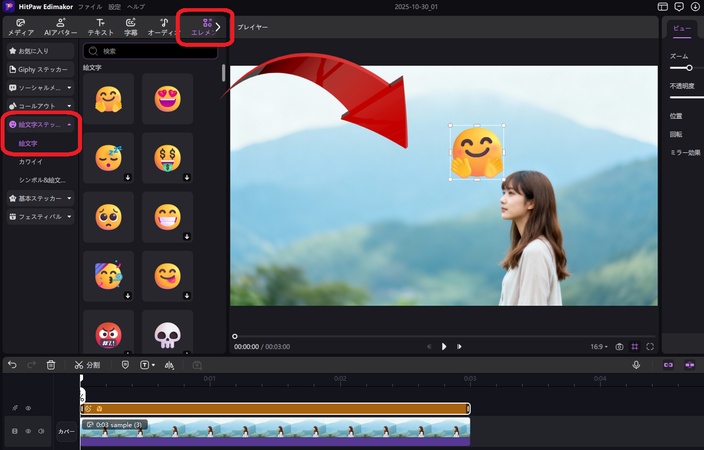704x450 pixels.
Task: Step to the next frame
Action: (x=459, y=346)
